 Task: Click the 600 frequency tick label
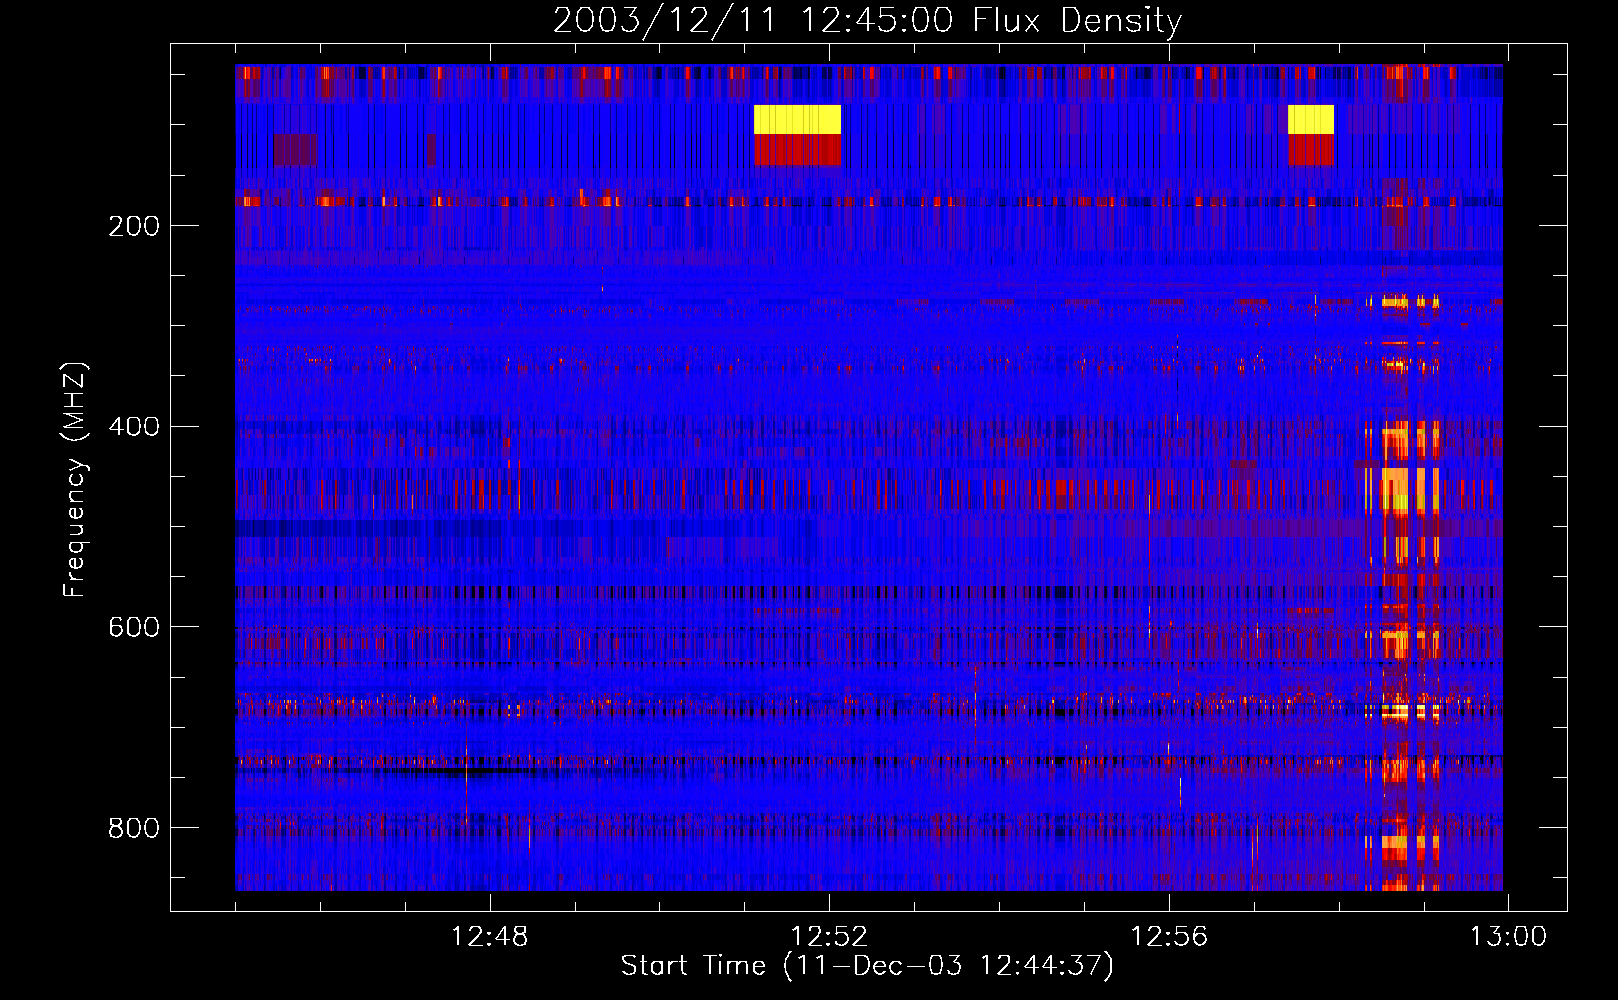coord(134,627)
